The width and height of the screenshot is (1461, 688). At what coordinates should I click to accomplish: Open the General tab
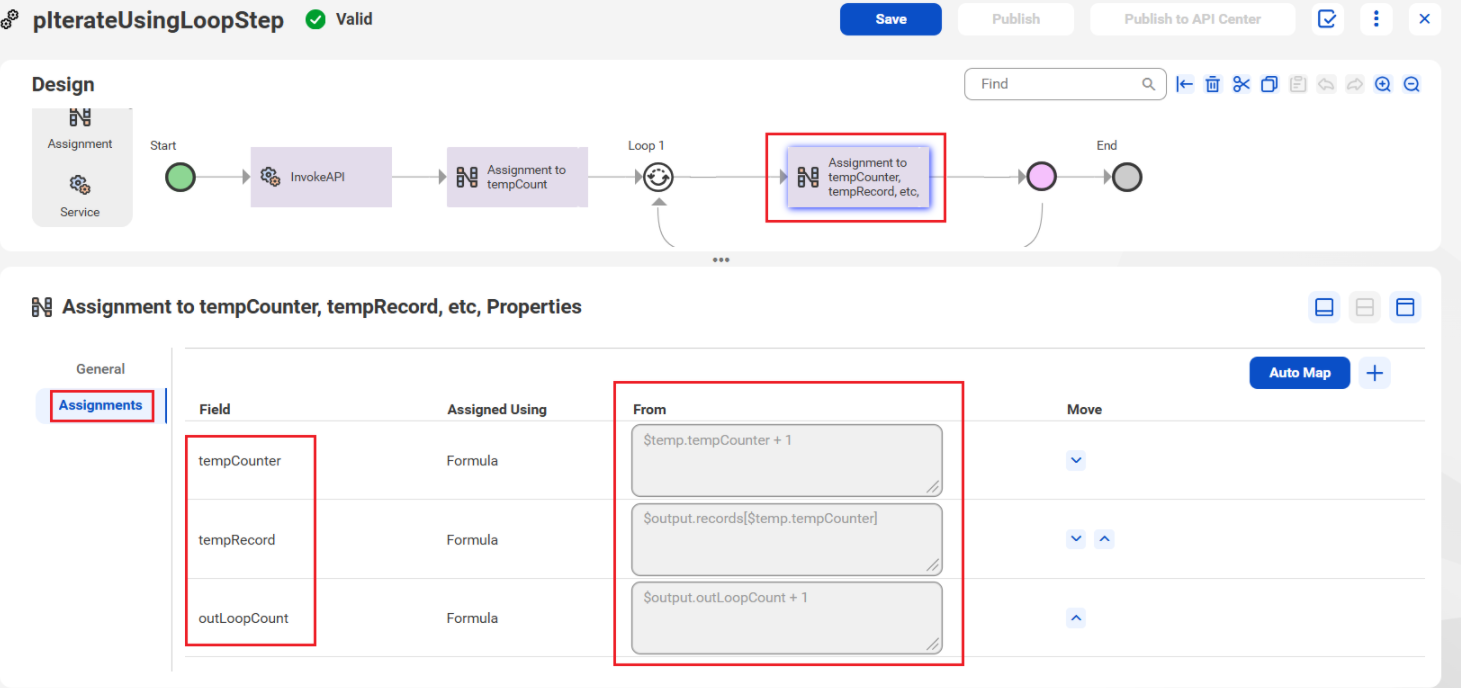[100, 369]
